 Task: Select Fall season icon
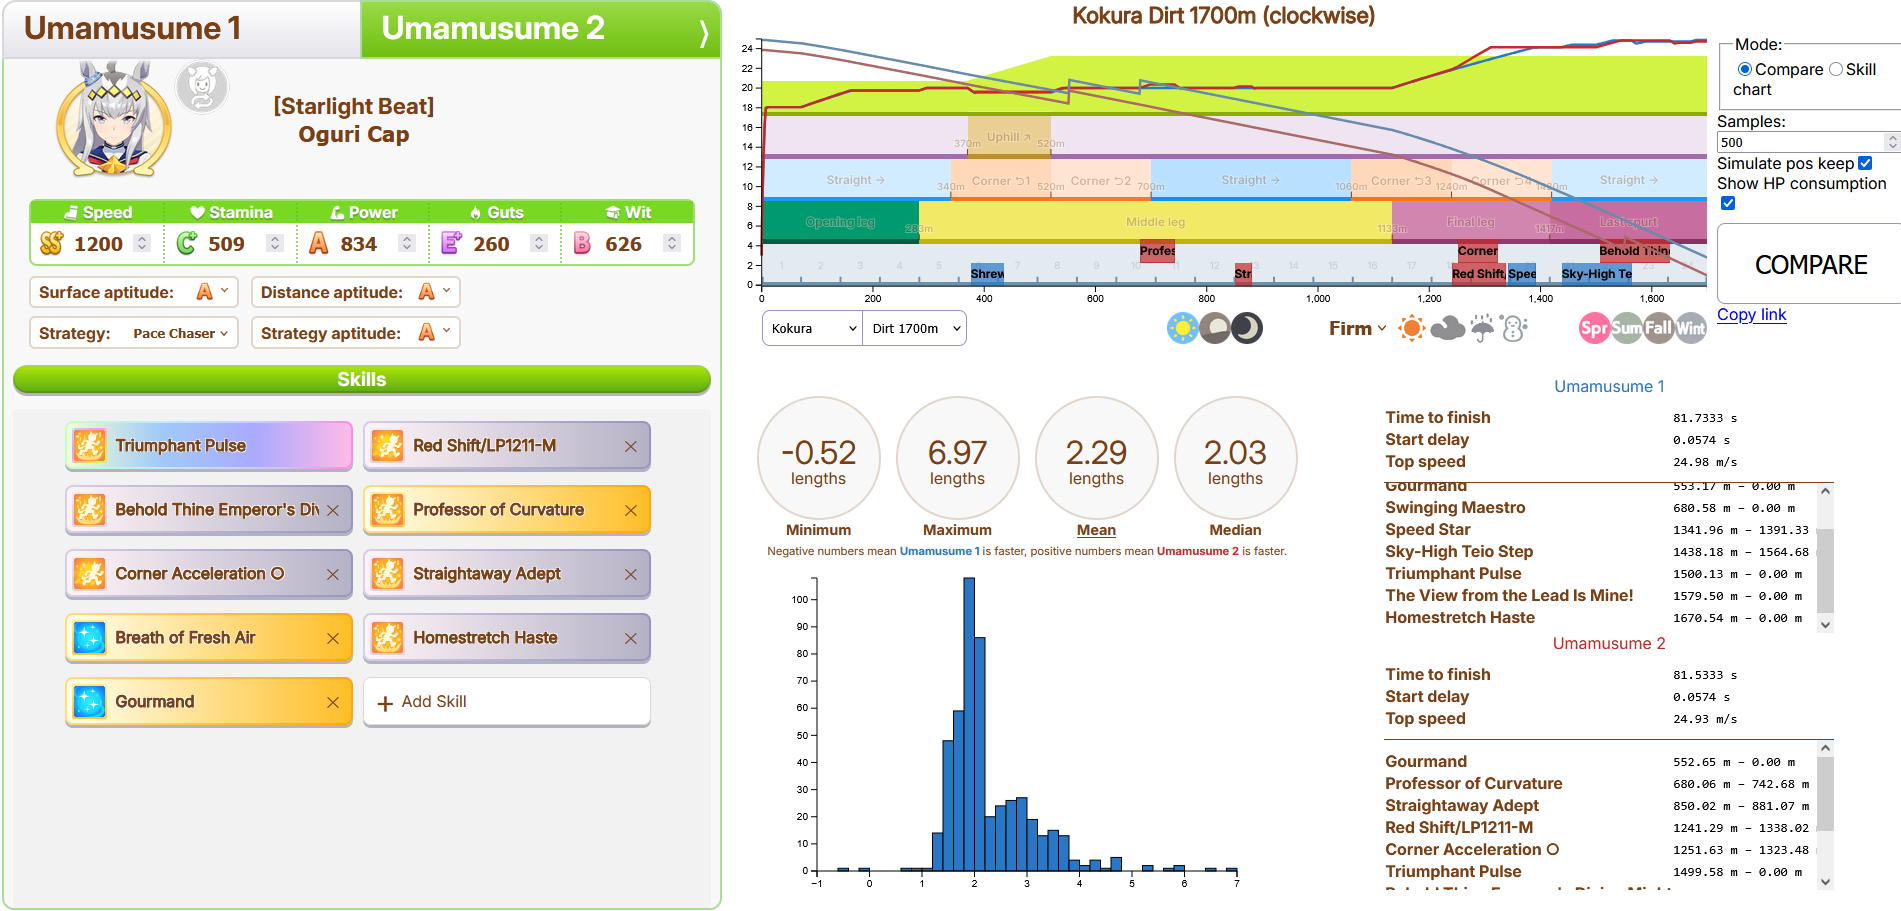[x=1658, y=328]
